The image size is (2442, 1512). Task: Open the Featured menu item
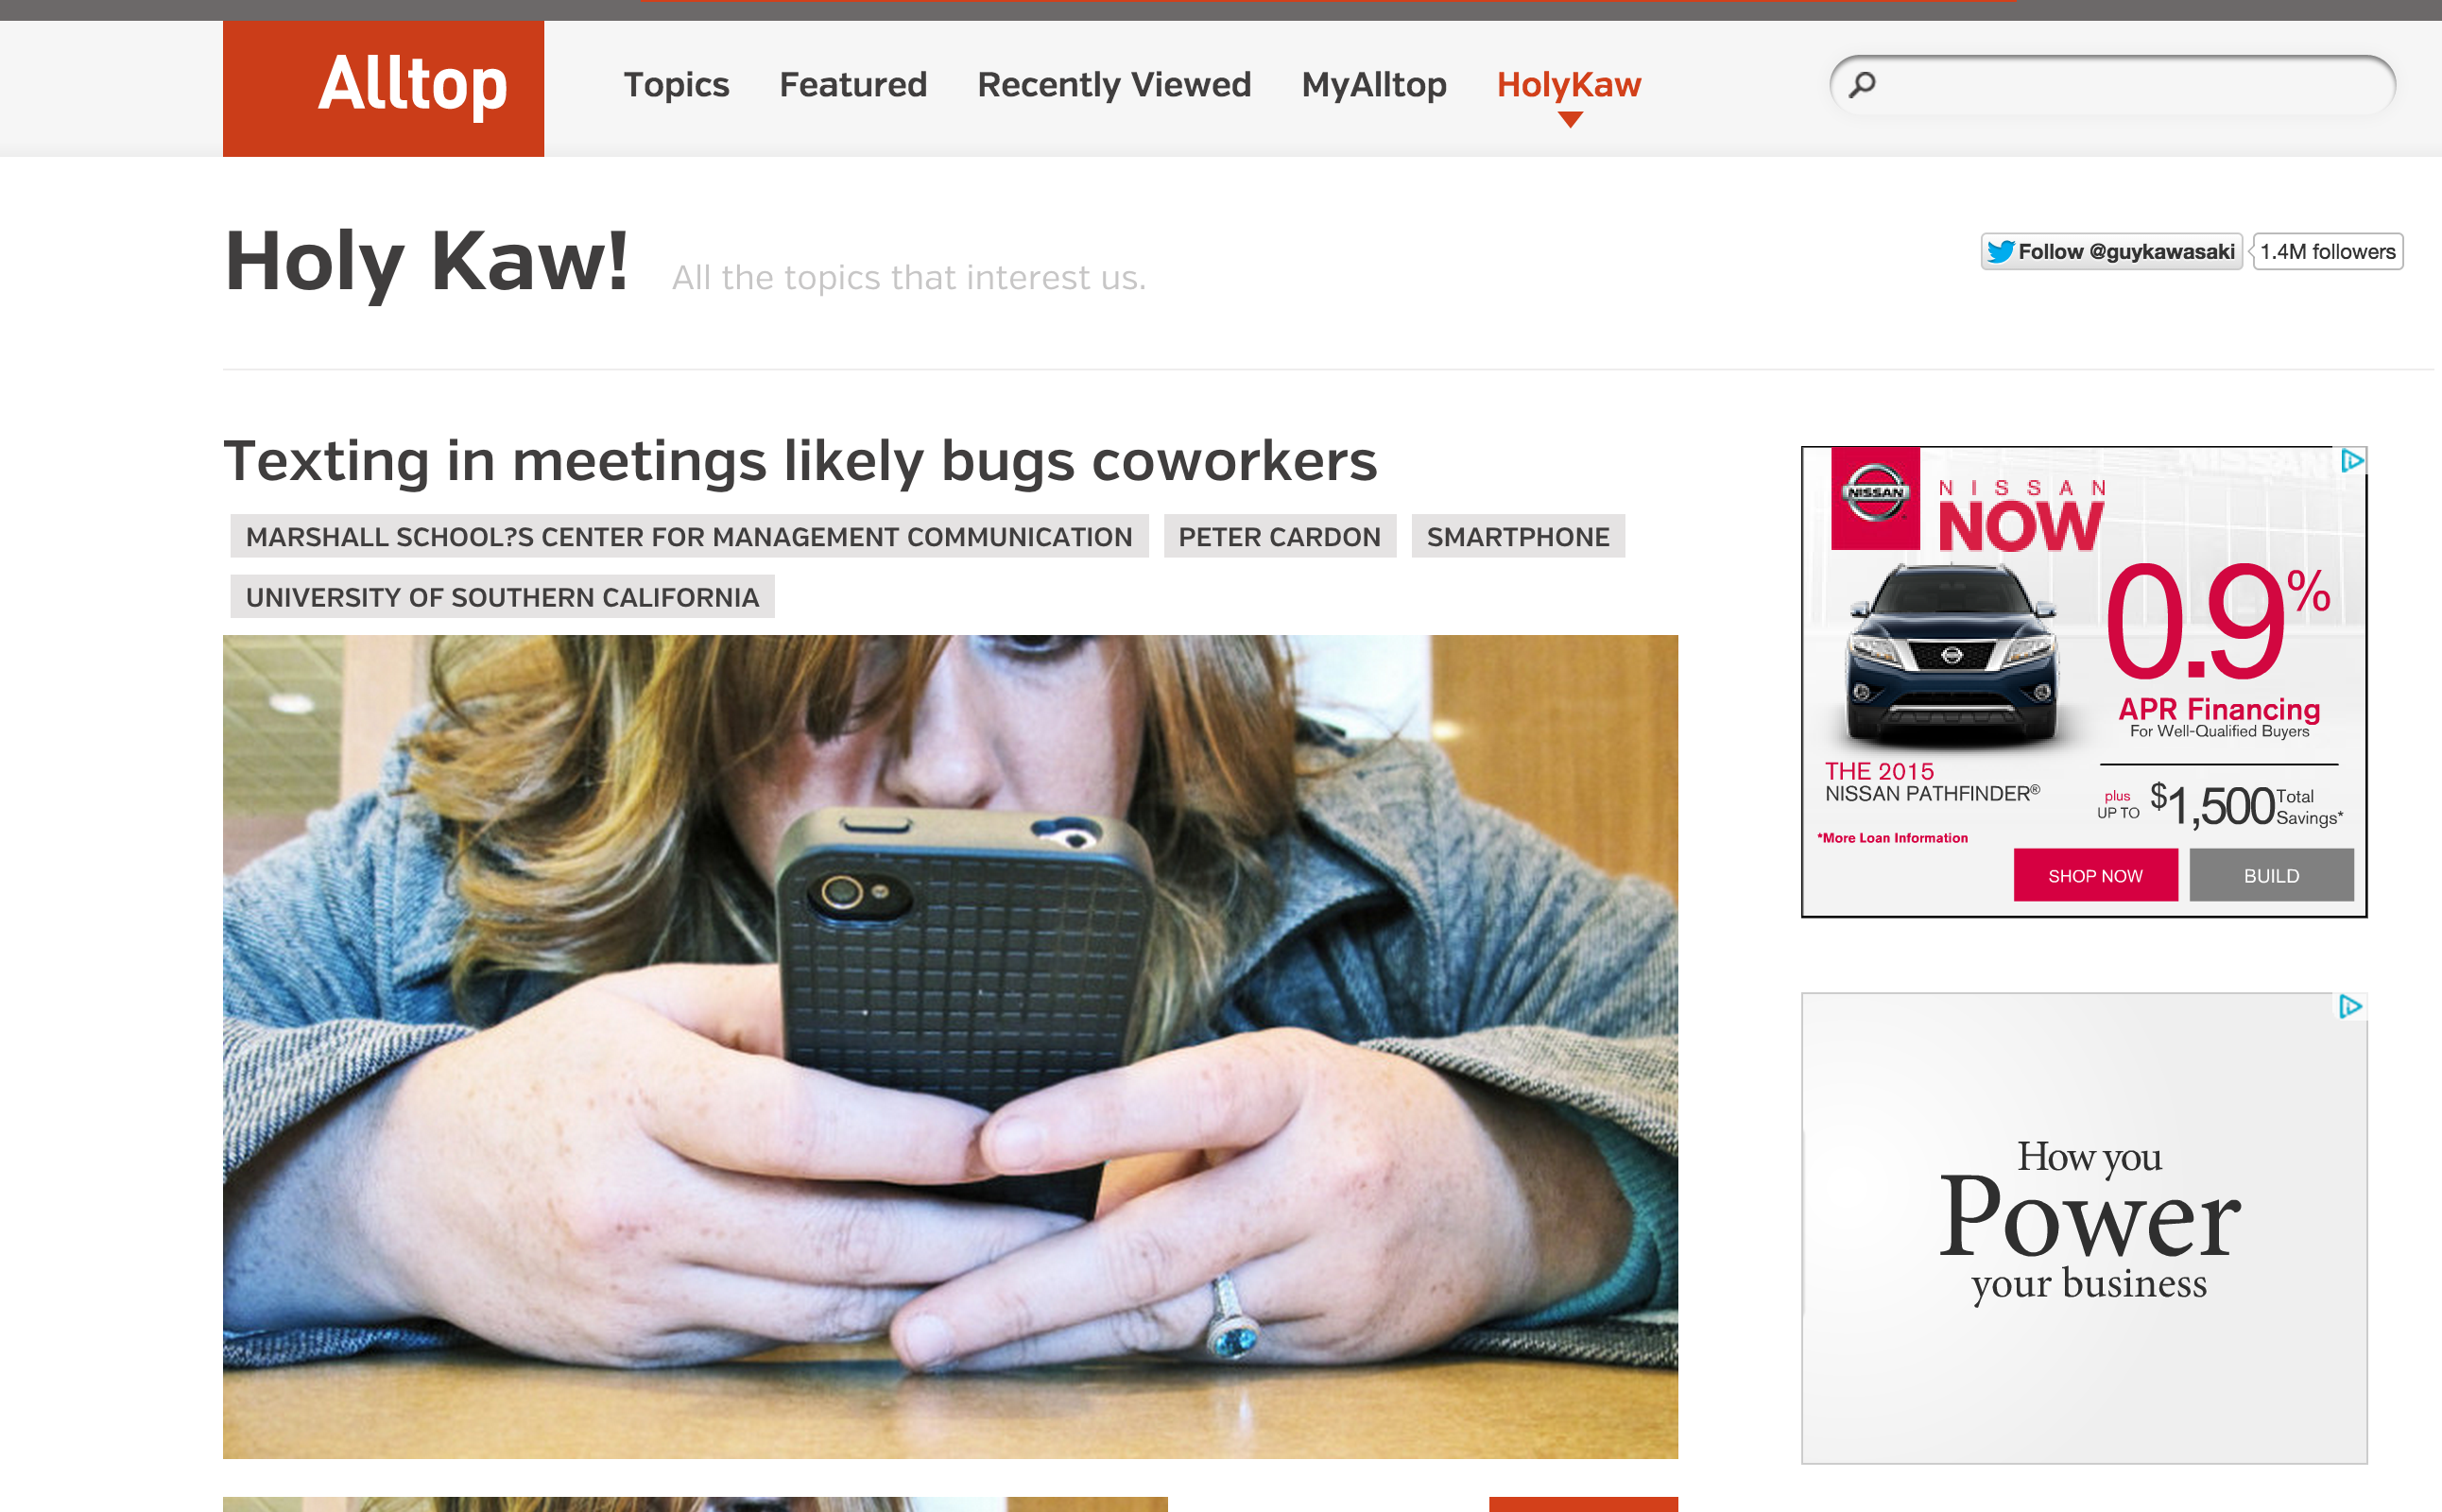click(x=853, y=85)
